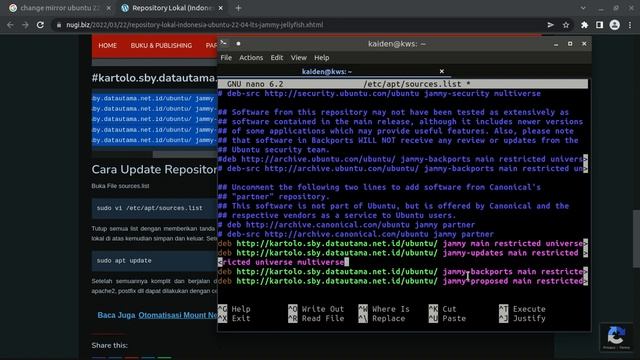Maximize the terminal window
This screenshot has height=360, width=640.
pyautogui.click(x=570, y=44)
